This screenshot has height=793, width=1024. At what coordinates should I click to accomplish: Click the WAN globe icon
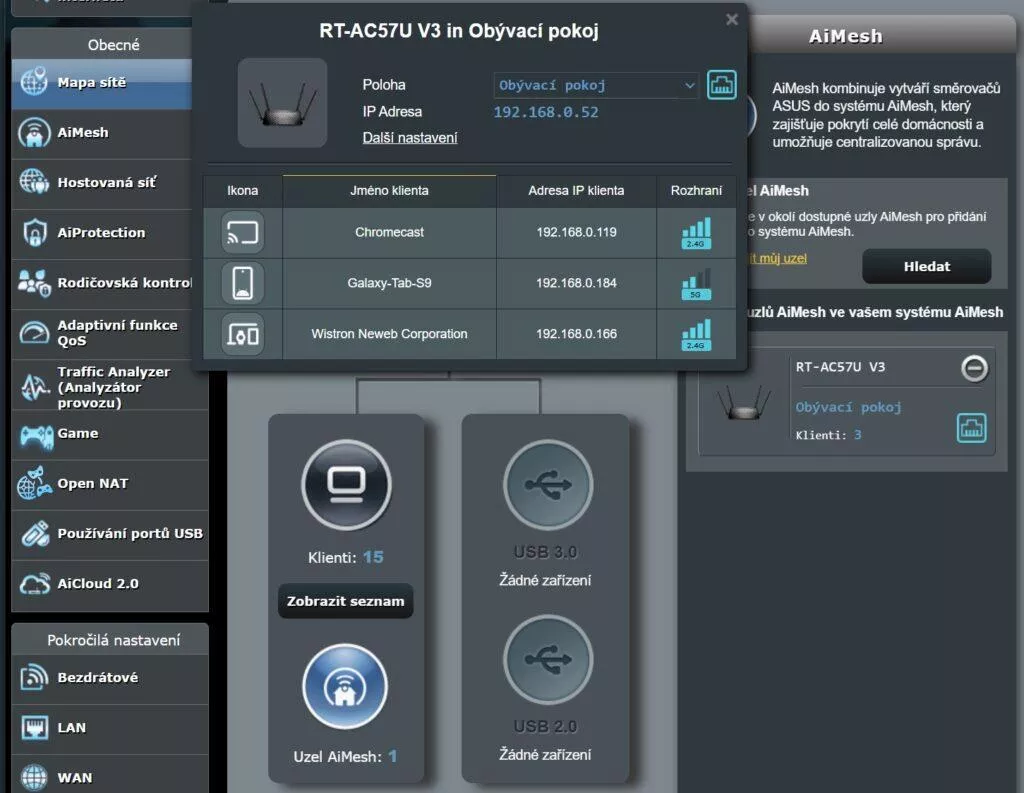(34, 777)
